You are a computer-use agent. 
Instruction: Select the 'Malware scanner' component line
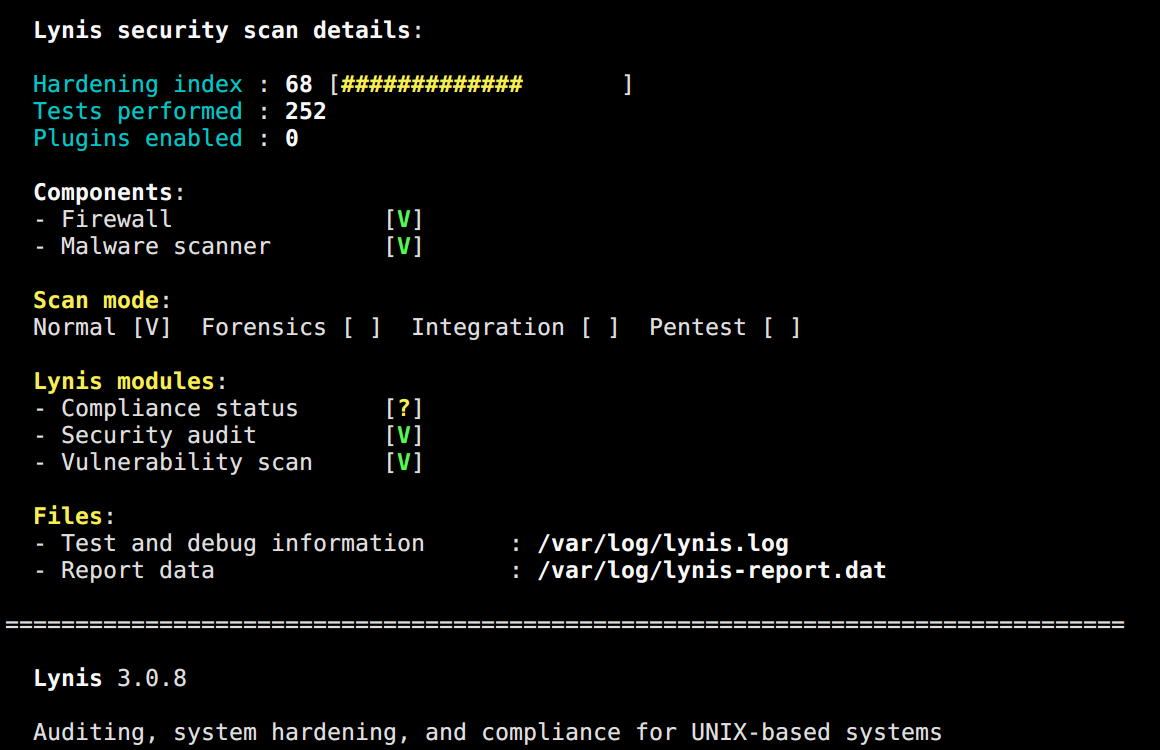point(152,246)
